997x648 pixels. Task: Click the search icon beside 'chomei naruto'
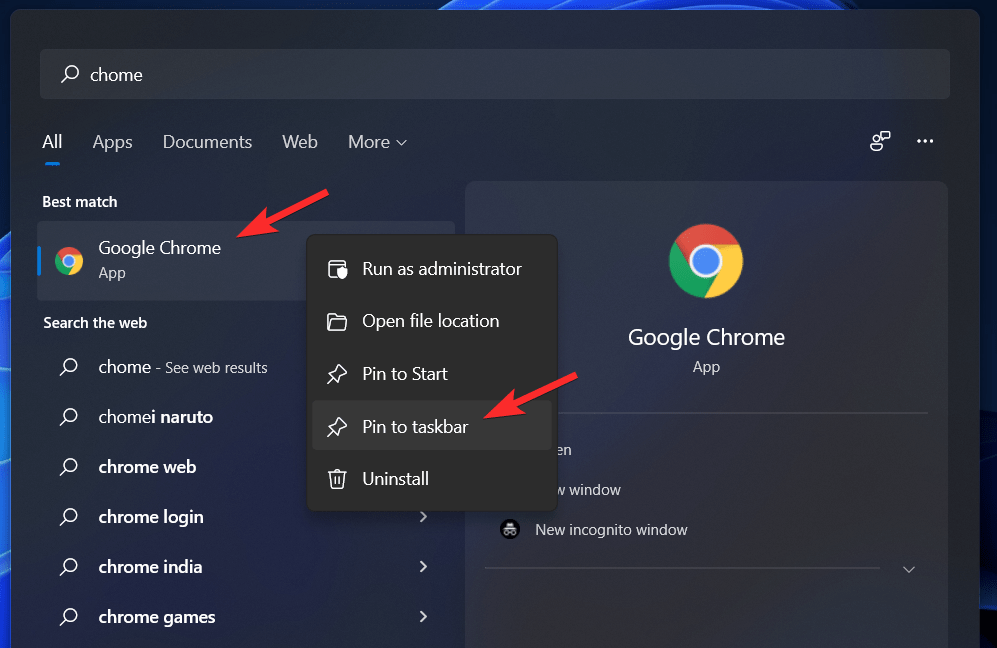coord(69,417)
